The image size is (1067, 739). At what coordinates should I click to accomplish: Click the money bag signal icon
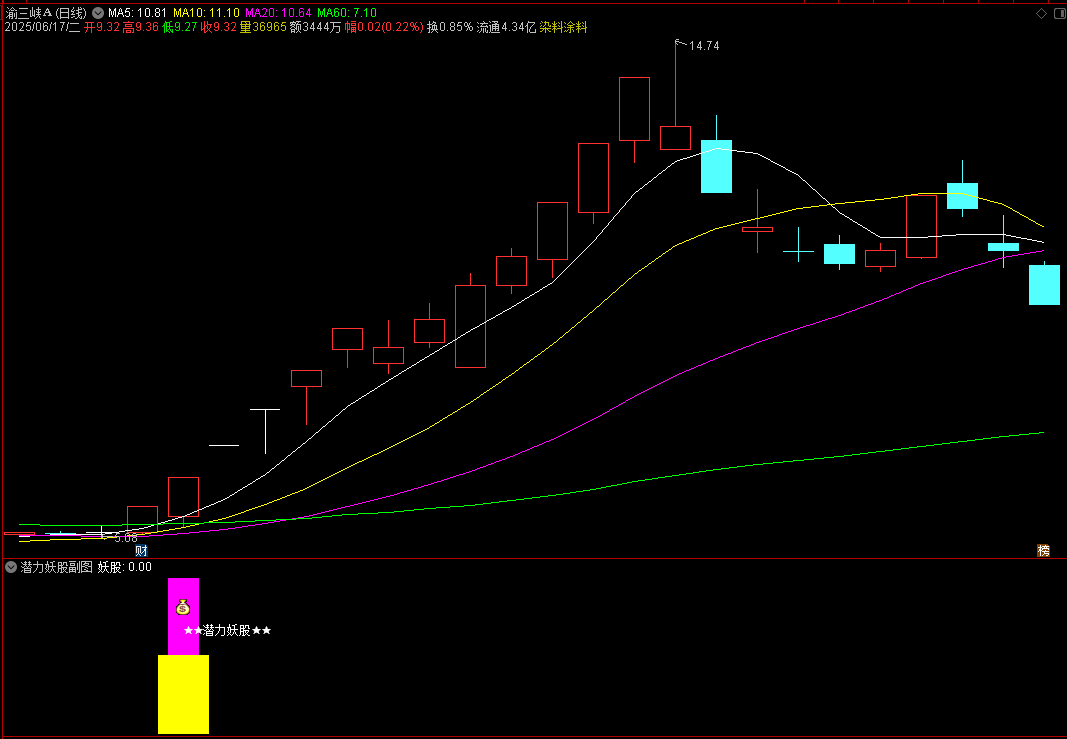[x=182, y=607]
